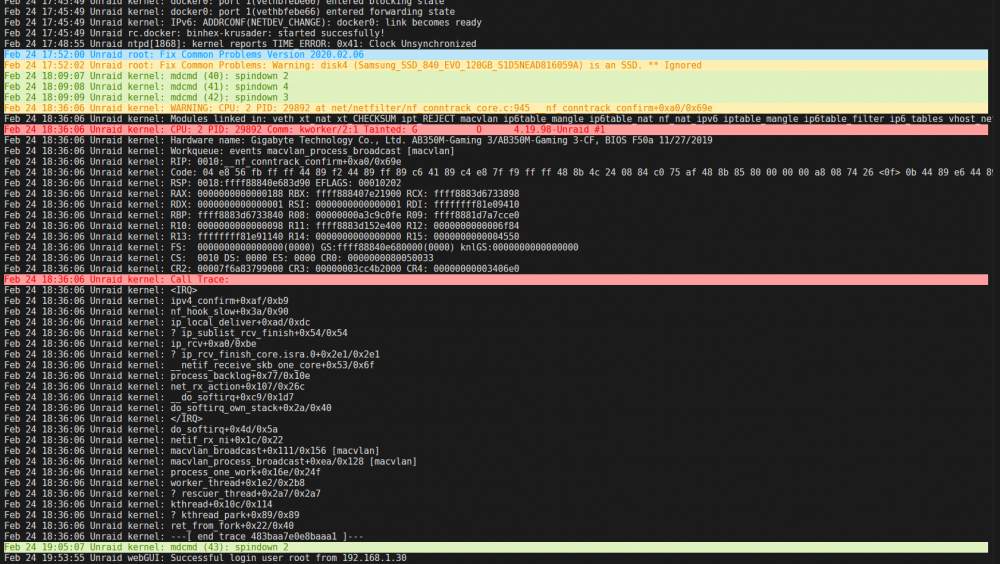
Task: Click the 'IPv6: ADDRCONF(NETDEV_CHANGE)' line
Action: click(x=243, y=22)
